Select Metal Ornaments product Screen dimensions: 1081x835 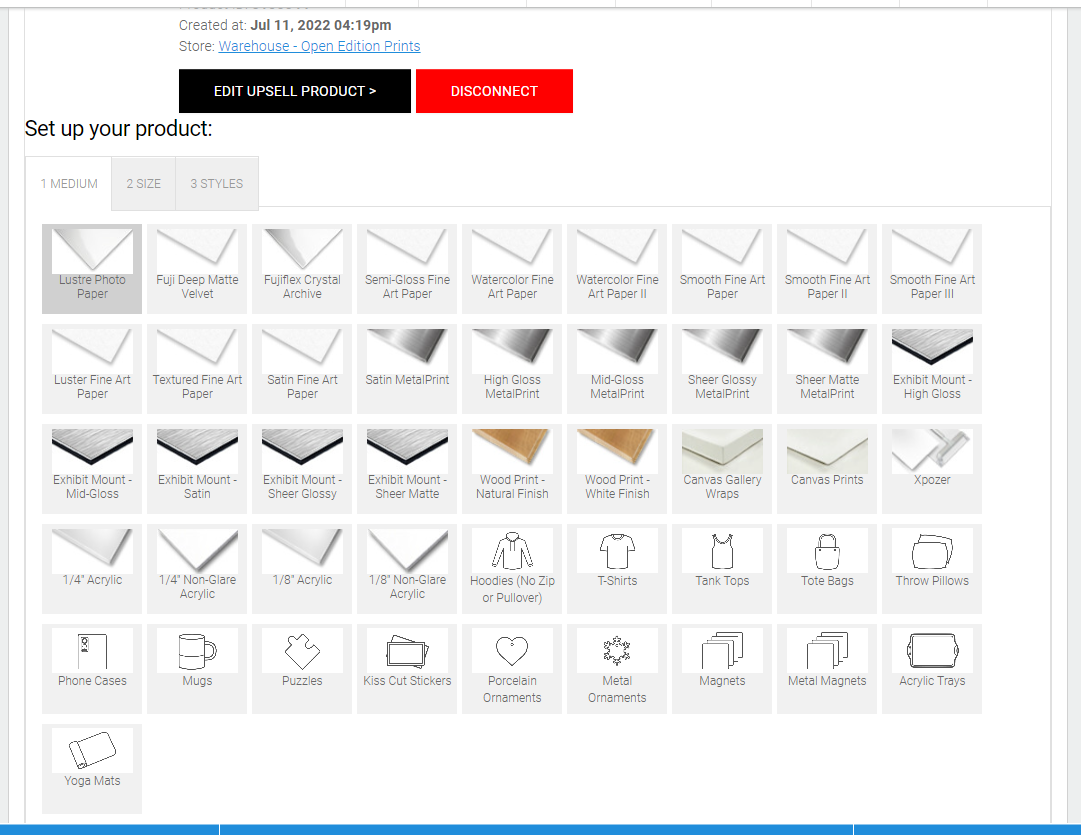tap(617, 669)
